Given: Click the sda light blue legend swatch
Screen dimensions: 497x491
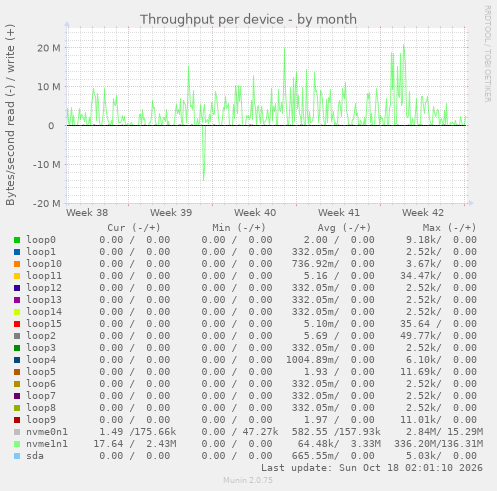Looking at the screenshot, I should point(17,456).
